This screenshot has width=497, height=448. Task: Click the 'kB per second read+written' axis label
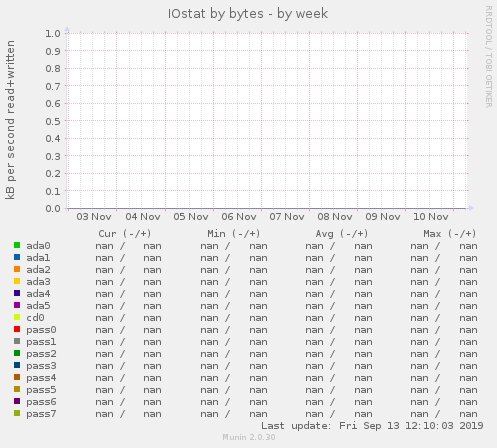tap(10, 120)
